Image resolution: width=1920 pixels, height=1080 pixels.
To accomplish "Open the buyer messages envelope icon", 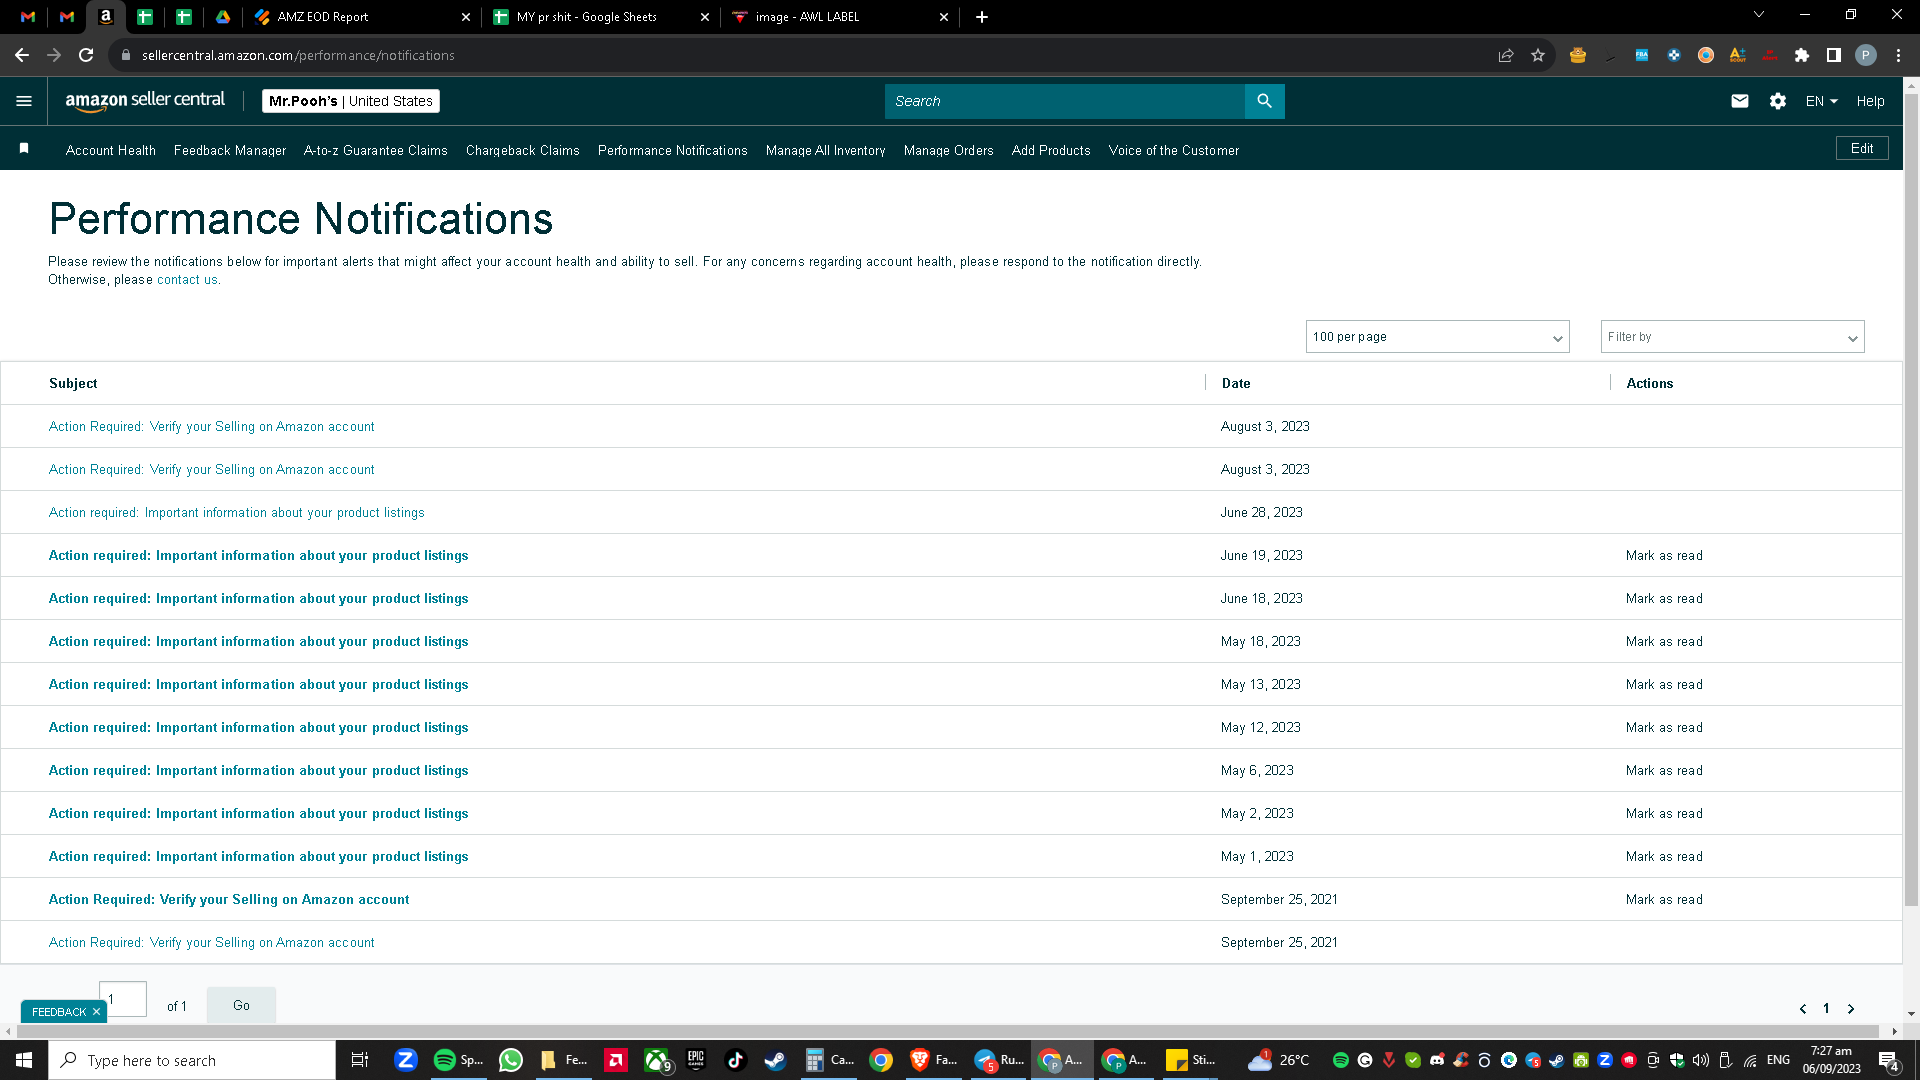I will 1740,101.
